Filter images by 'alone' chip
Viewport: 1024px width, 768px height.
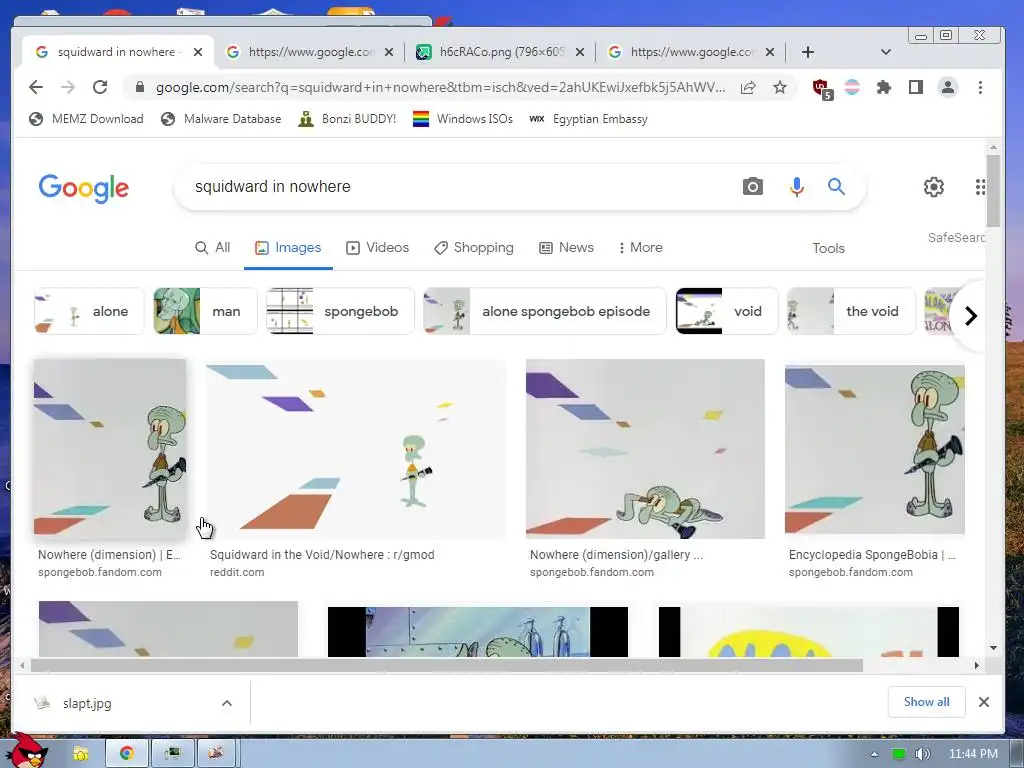(x=89, y=312)
